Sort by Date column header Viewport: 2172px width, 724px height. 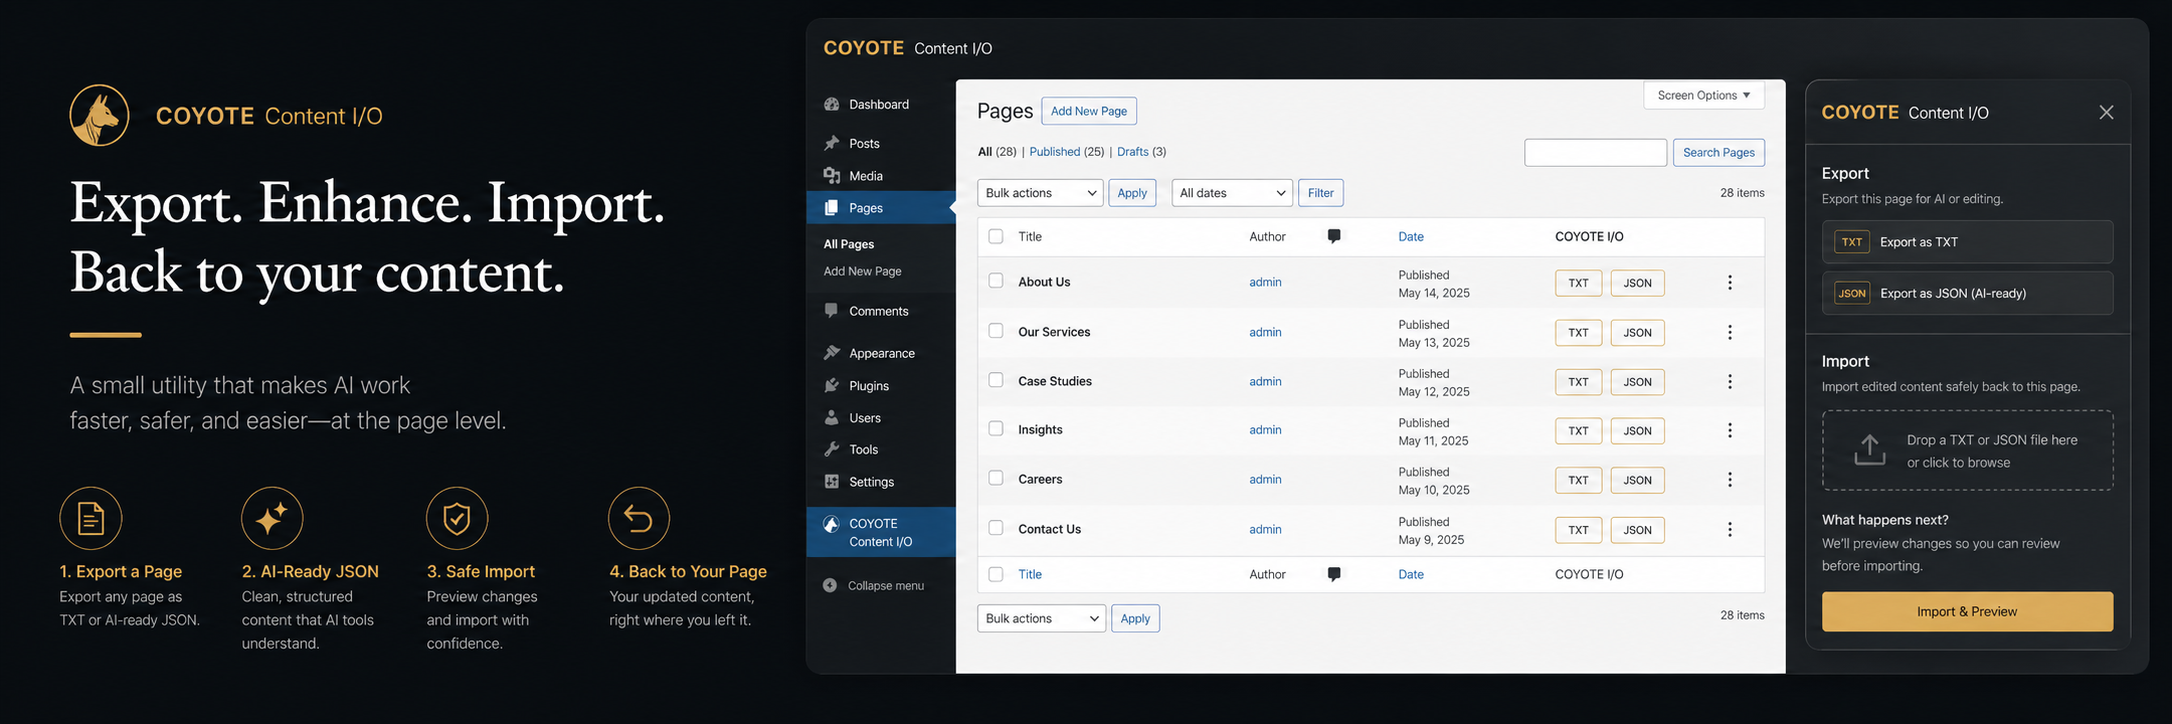pos(1410,236)
